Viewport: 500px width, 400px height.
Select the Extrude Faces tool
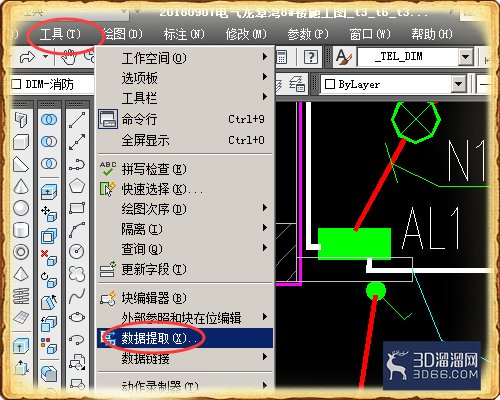point(49,192)
